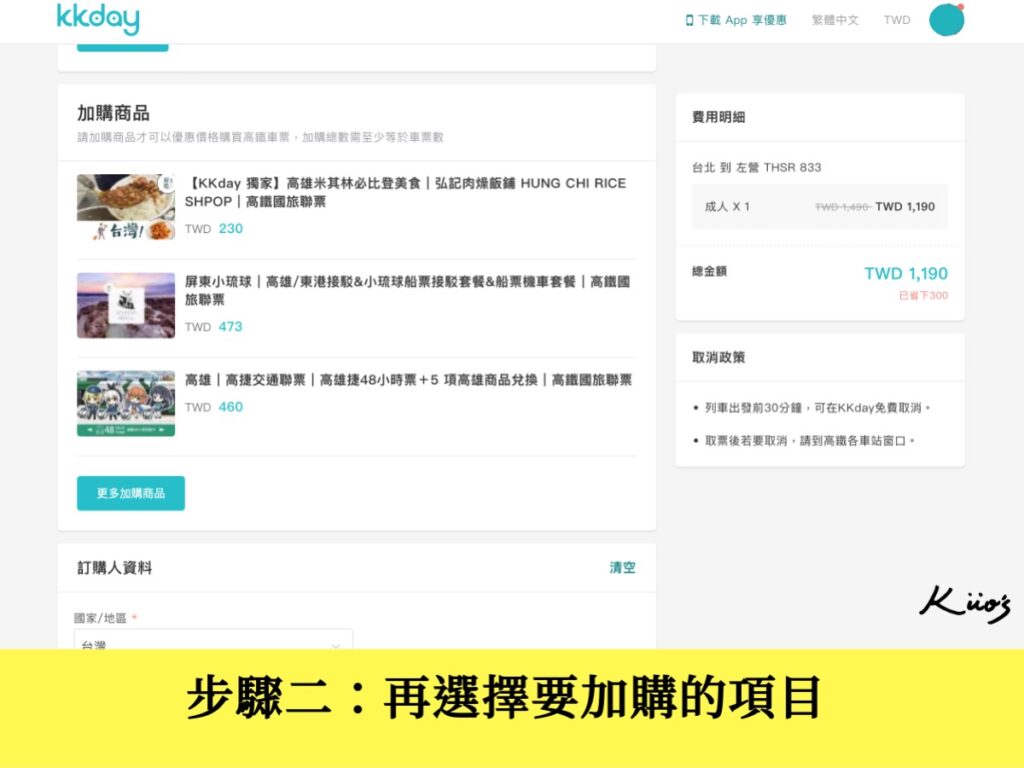1024x768 pixels.
Task: Expand currency options by clicking TWD
Action: point(896,19)
